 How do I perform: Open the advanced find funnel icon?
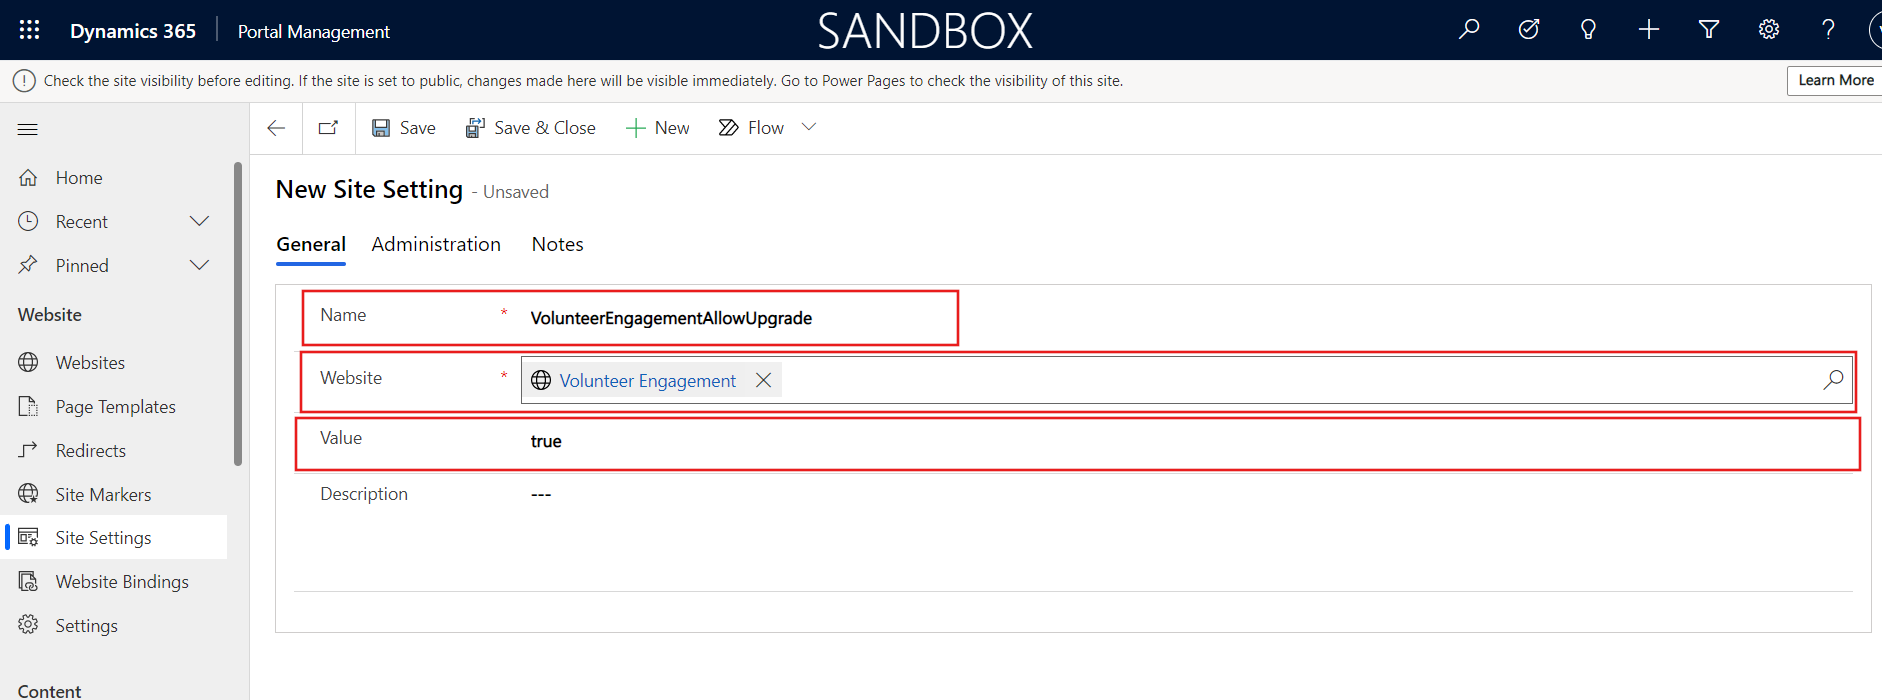1709,30
